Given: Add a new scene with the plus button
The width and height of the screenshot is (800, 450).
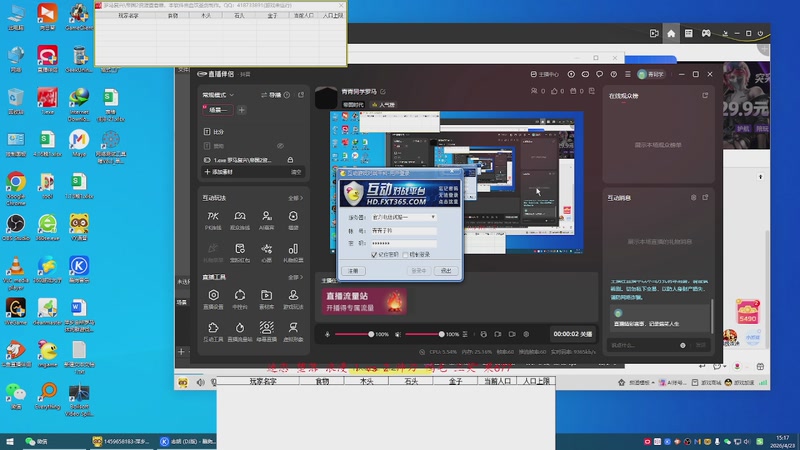Looking at the screenshot, I should [x=242, y=110].
